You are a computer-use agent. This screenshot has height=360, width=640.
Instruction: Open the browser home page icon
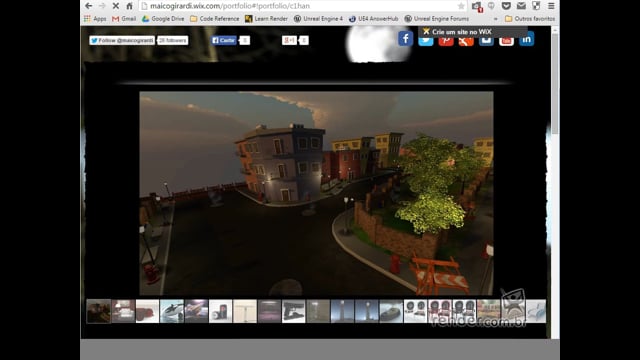129,6
